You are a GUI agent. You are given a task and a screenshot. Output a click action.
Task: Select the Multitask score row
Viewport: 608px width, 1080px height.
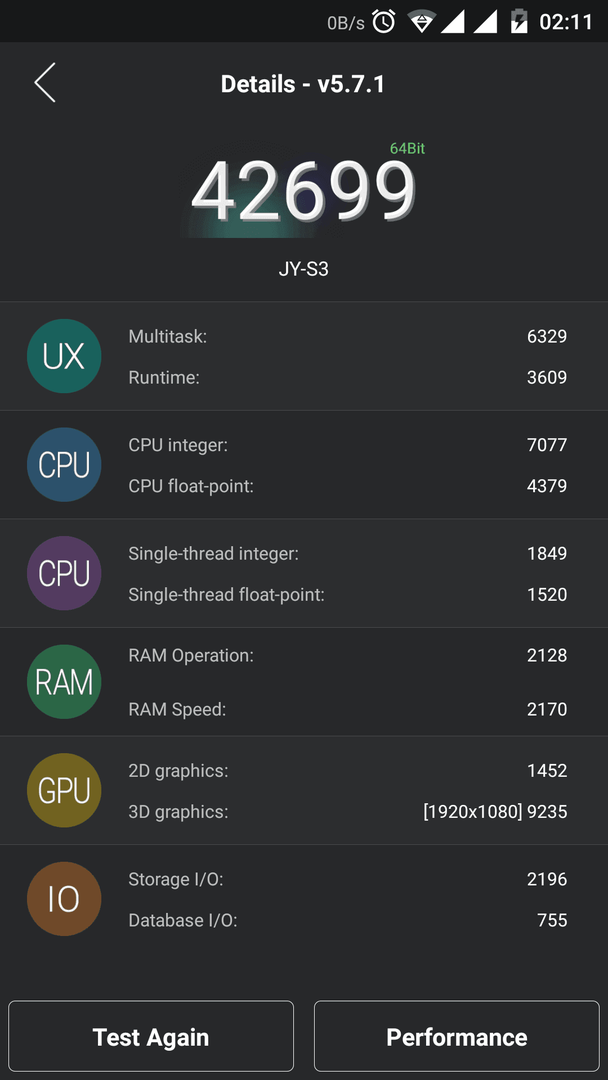pos(348,336)
